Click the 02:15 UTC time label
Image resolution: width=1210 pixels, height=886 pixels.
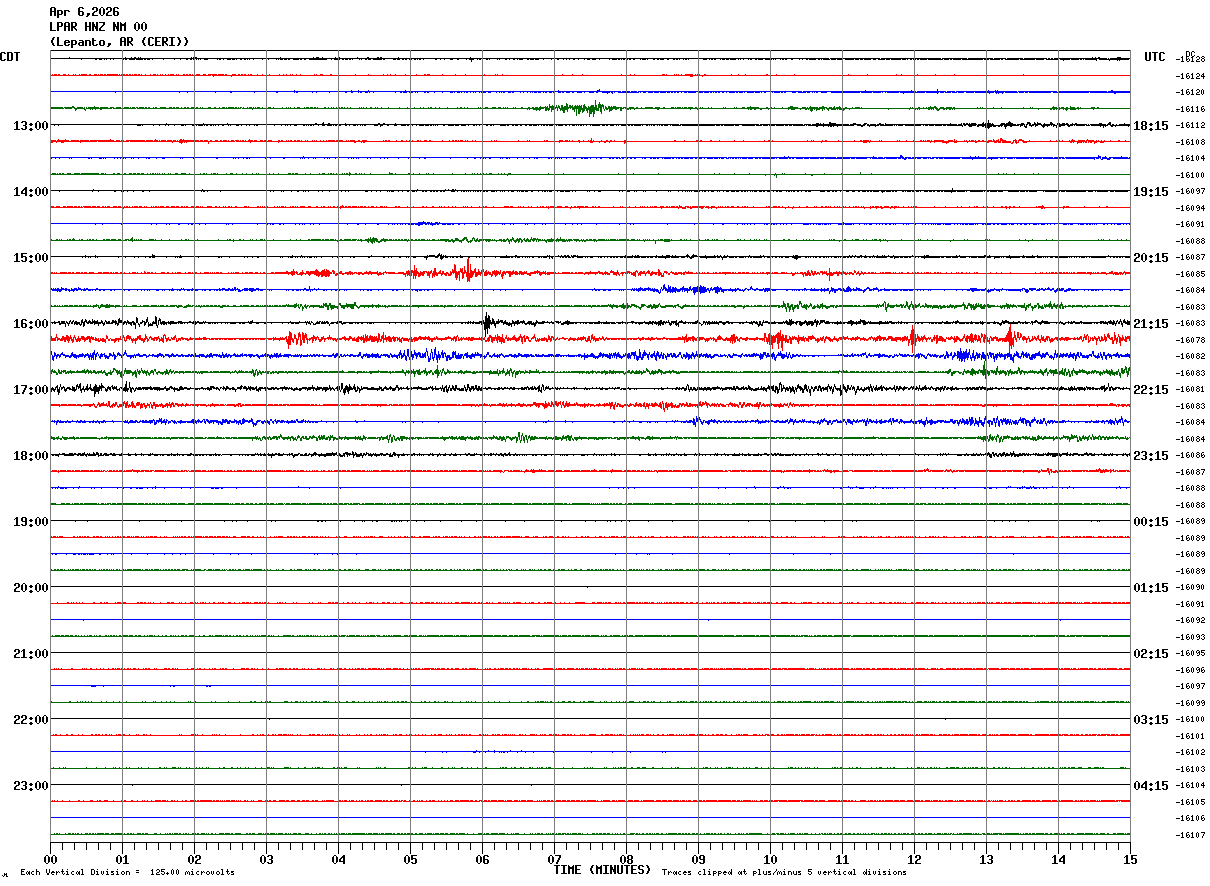pos(1151,654)
